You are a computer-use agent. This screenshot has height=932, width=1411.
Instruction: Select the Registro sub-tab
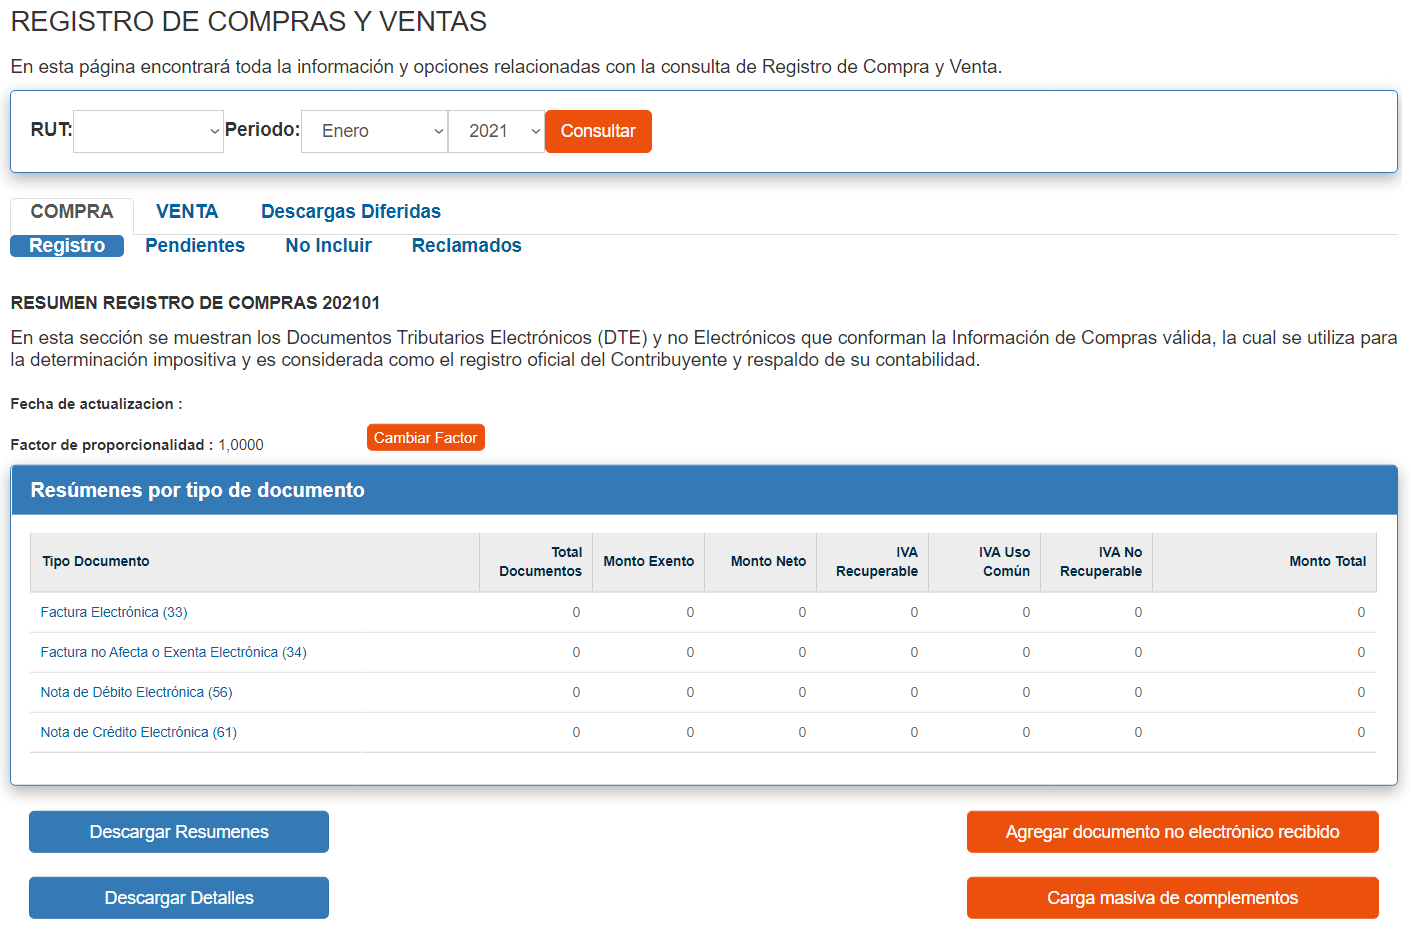66,245
